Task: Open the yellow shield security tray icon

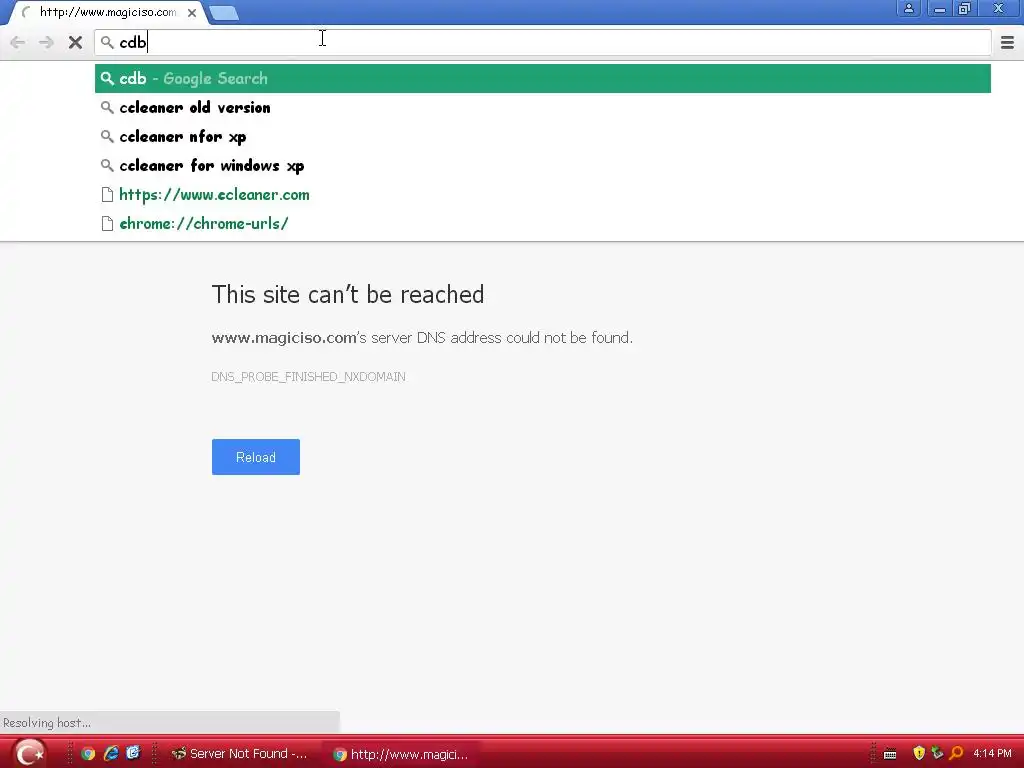Action: pos(919,754)
